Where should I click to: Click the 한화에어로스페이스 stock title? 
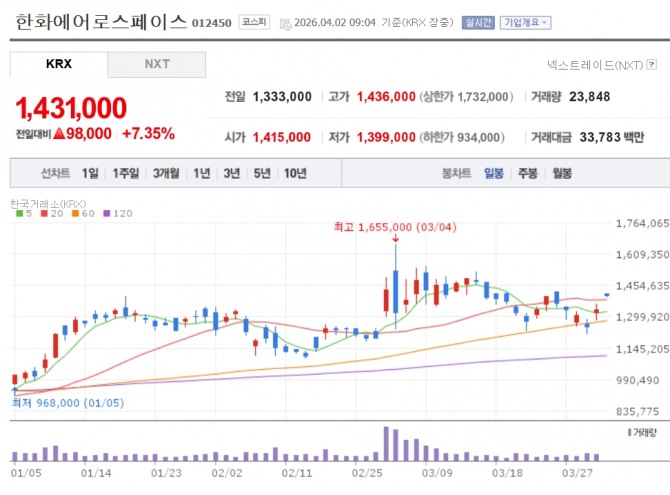coord(101,22)
